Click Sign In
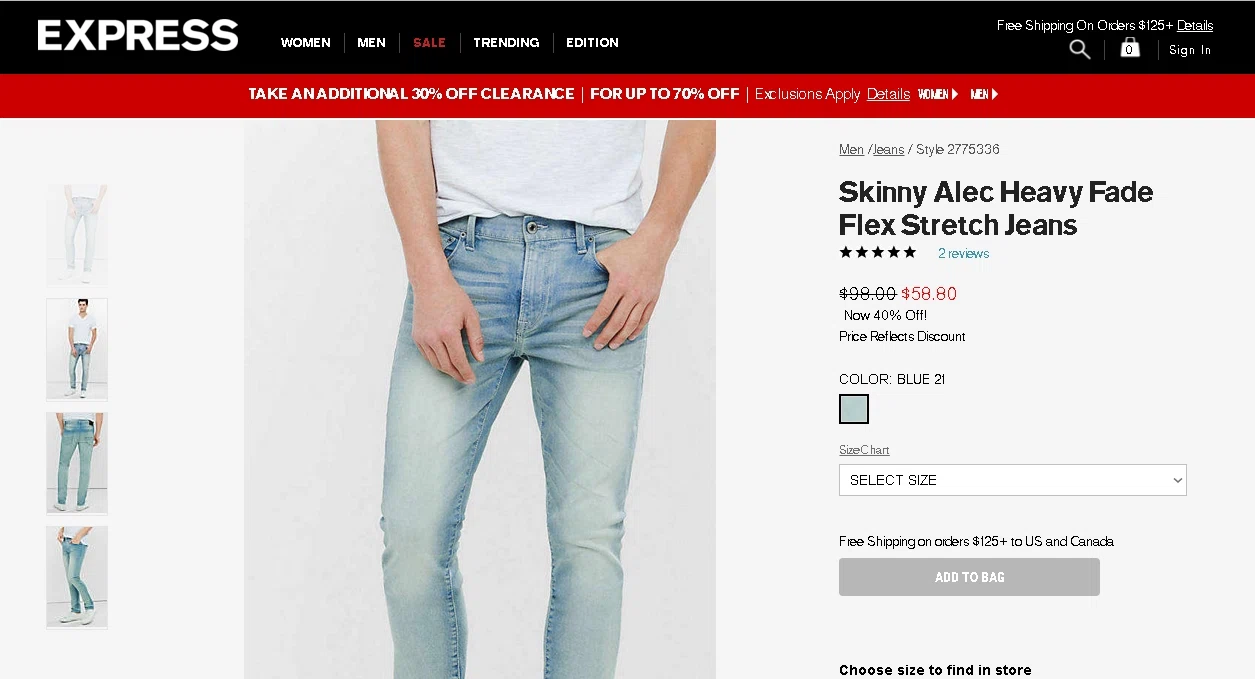The width and height of the screenshot is (1255, 679). tap(1190, 50)
